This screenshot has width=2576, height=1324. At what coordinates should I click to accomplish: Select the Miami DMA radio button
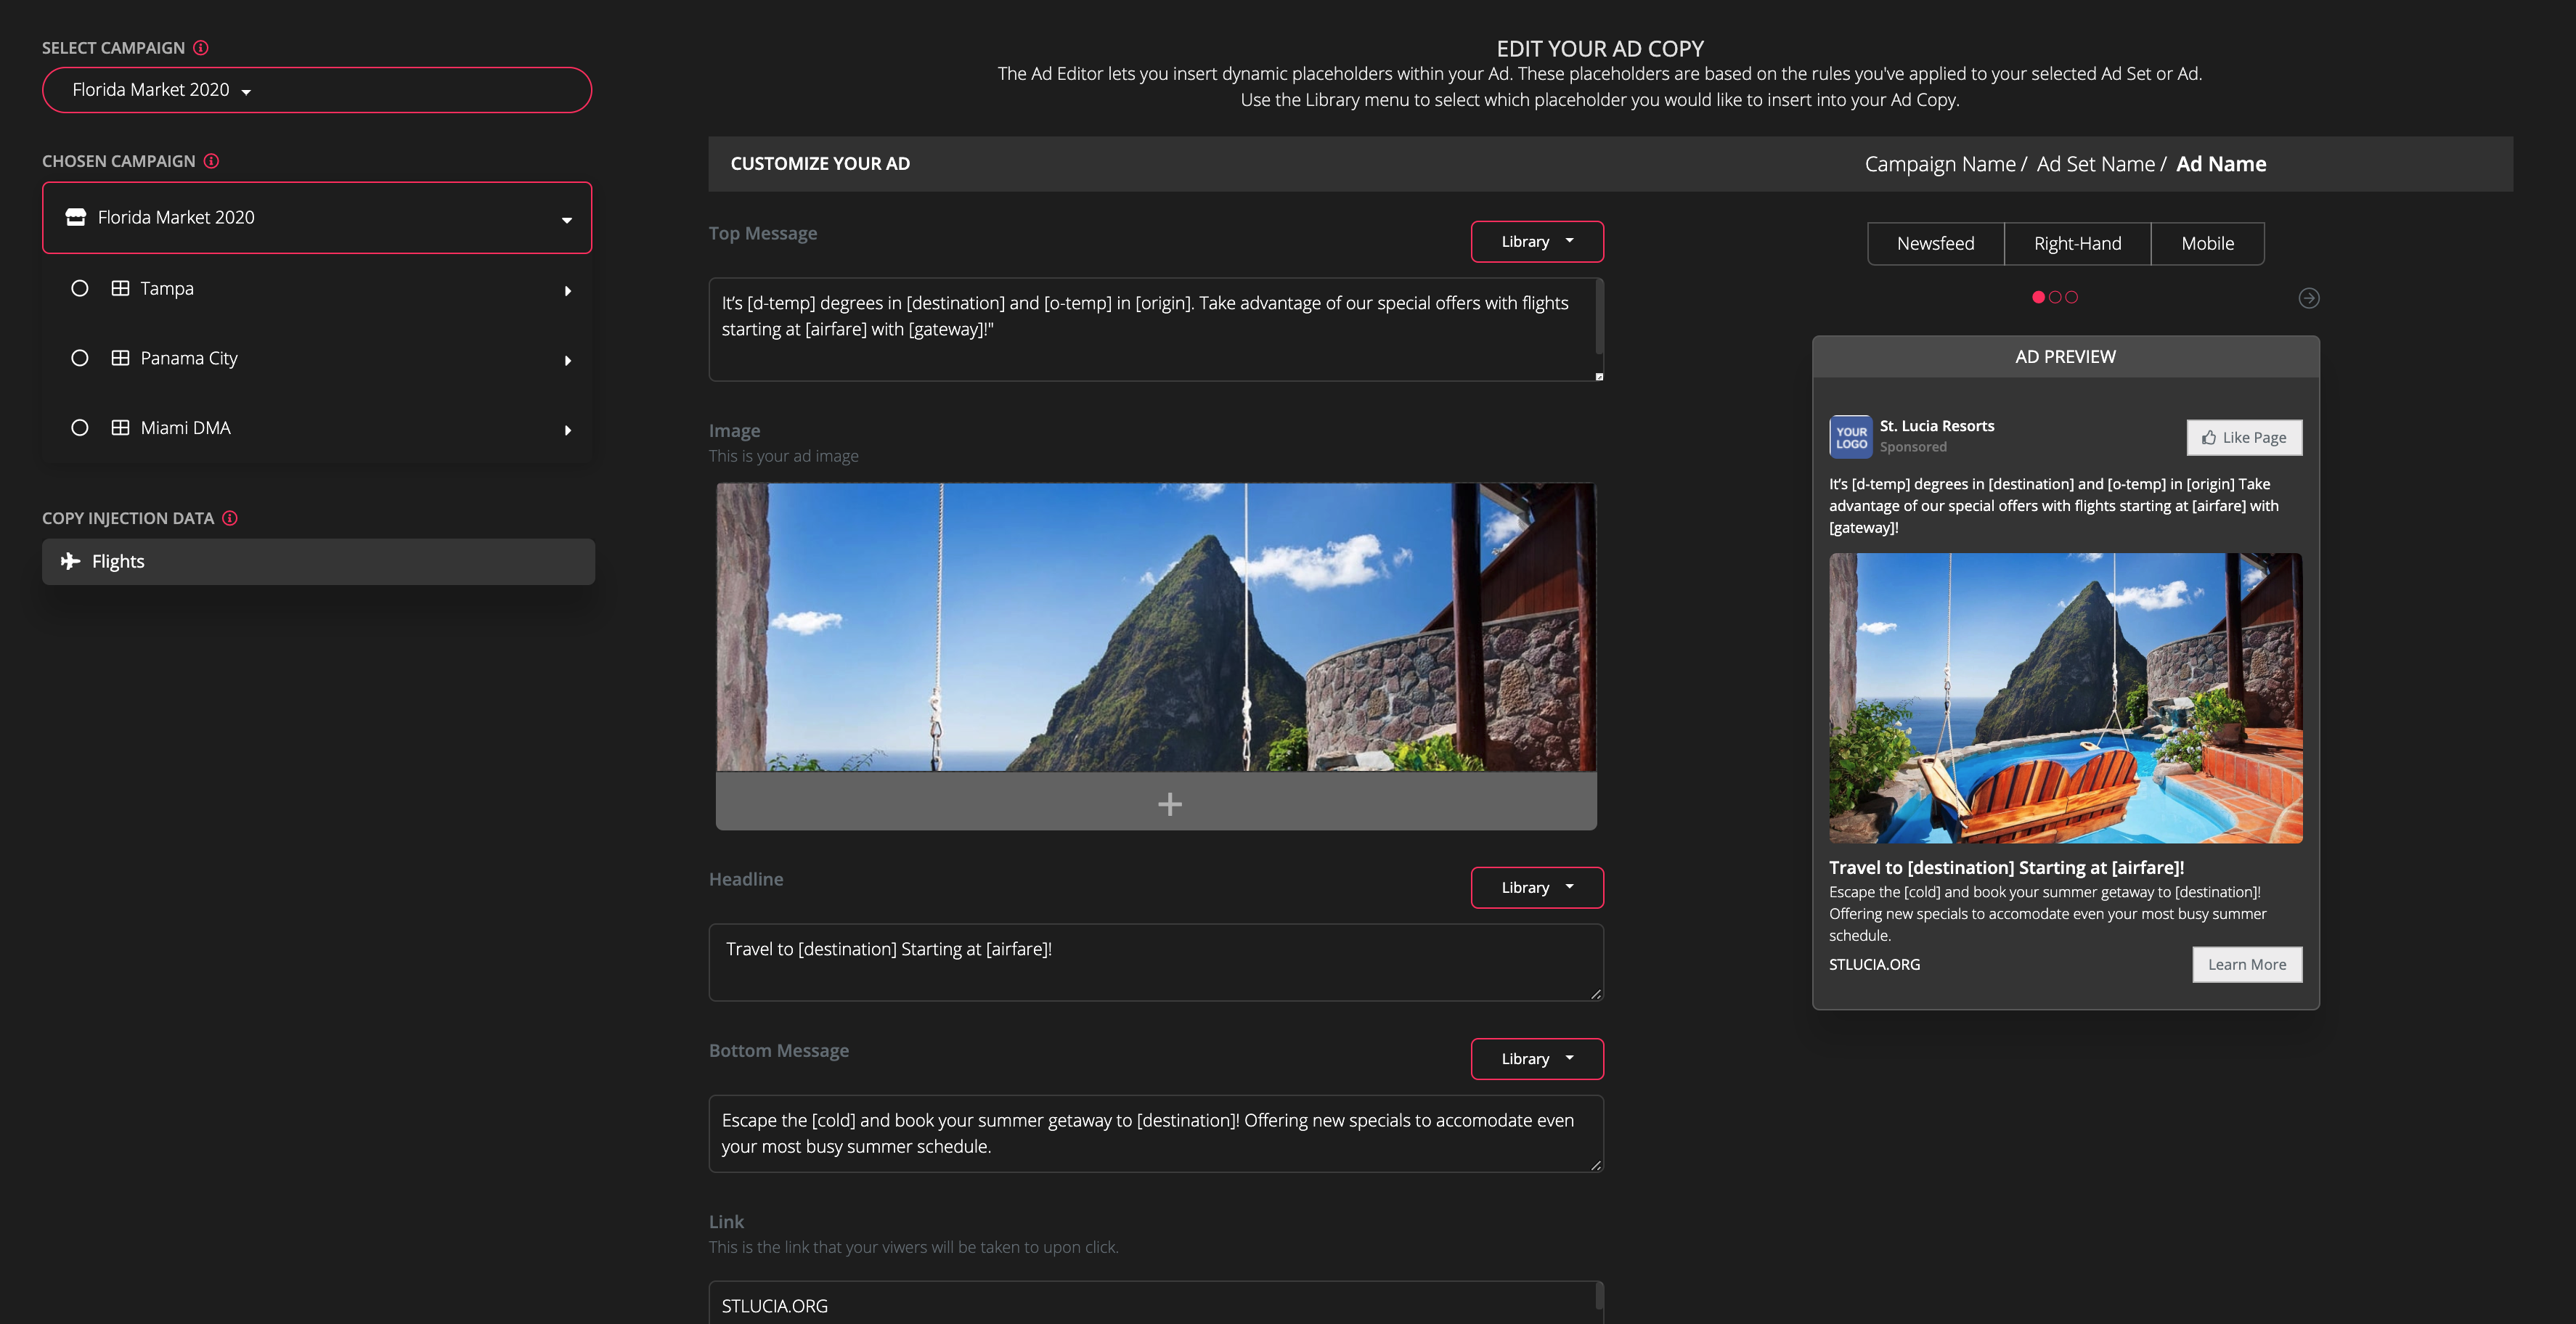[80, 428]
